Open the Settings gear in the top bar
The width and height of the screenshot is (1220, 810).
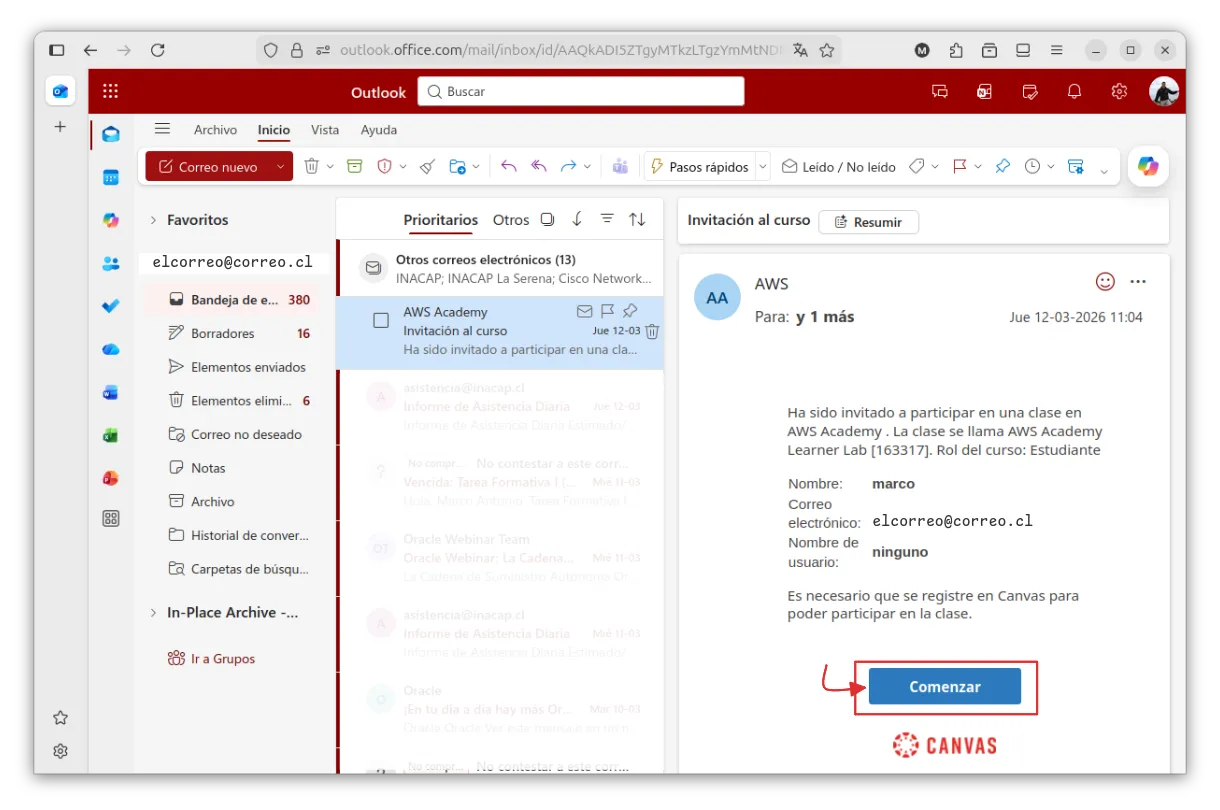[1118, 91]
